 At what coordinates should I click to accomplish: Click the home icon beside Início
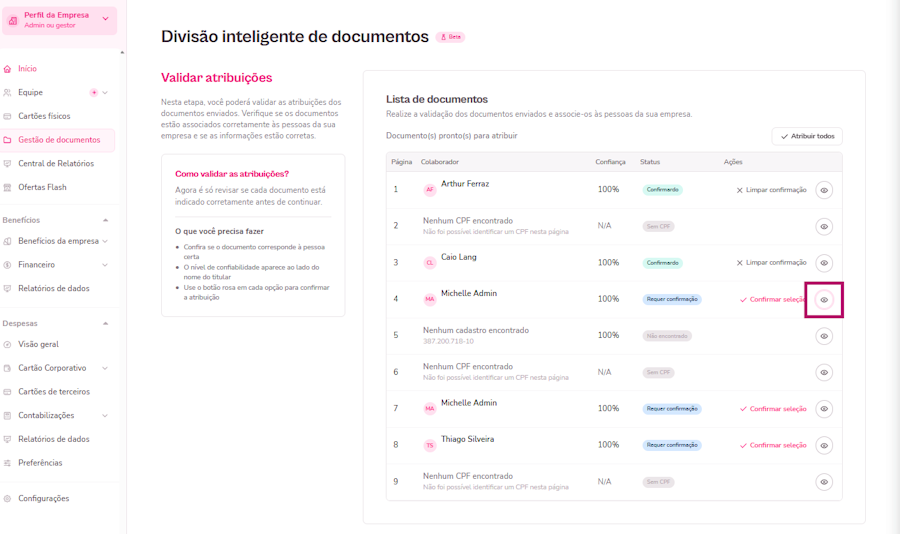[x=7, y=69]
